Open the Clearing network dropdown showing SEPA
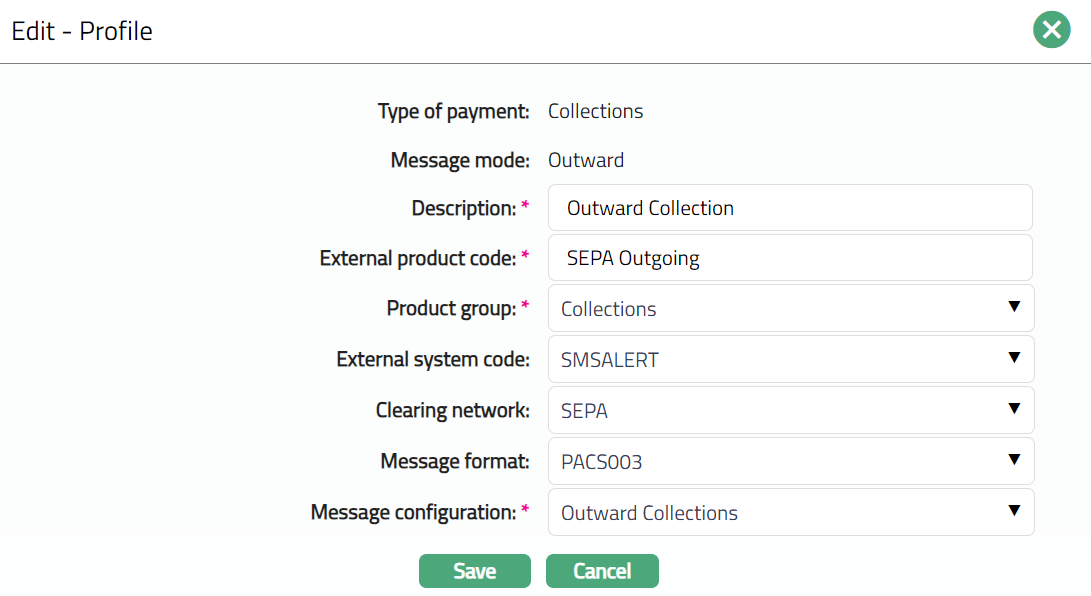 (x=790, y=411)
